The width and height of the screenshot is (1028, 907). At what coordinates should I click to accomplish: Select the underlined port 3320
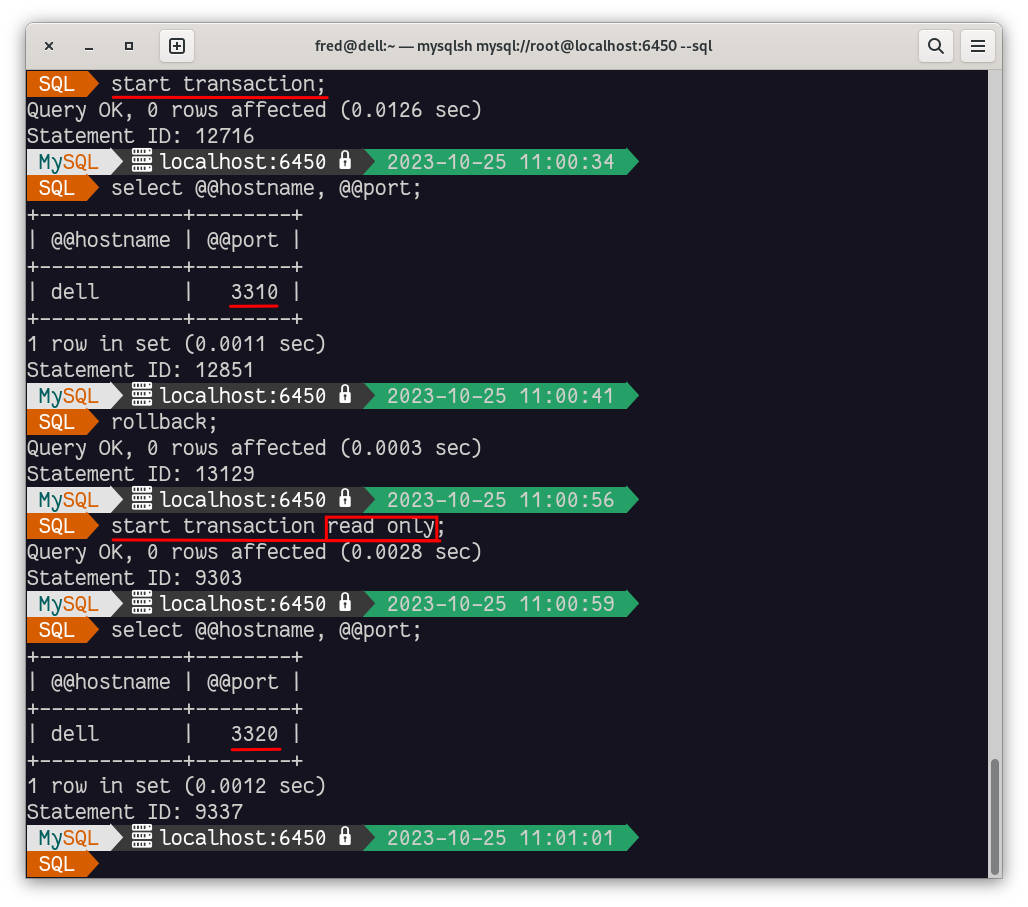pyautogui.click(x=253, y=733)
